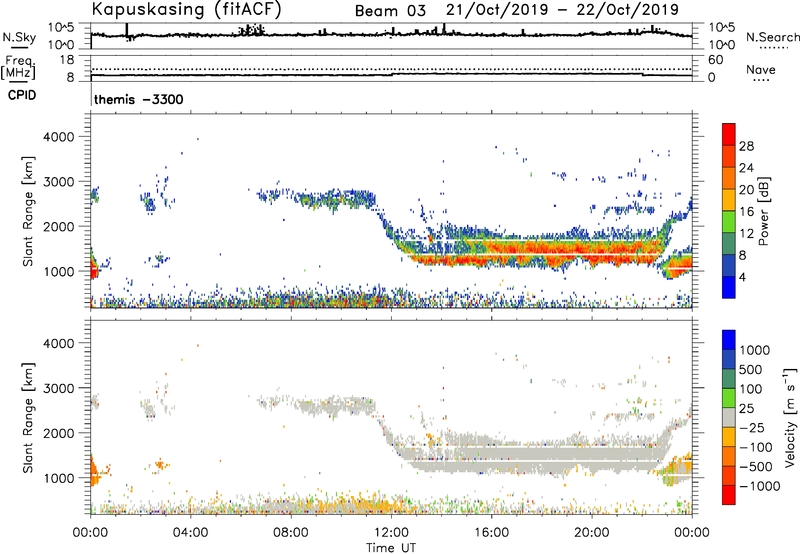The width and height of the screenshot is (800, 554).
Task: Click the dotted frequency line in Freq panel
Action: point(391,69)
